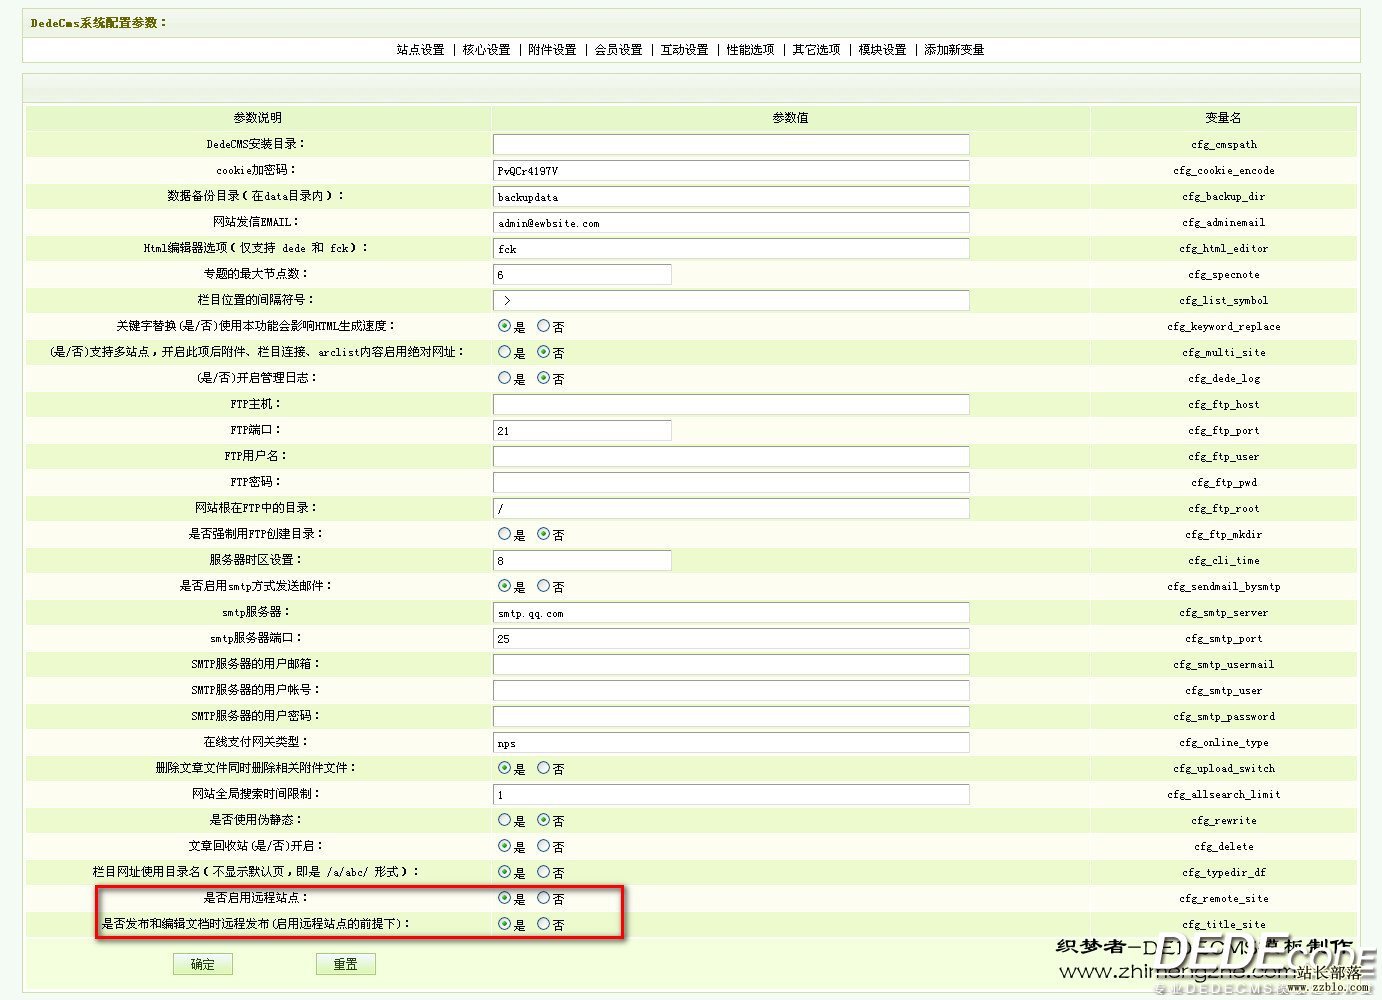Select 是 for 是否启用远程站点

(504, 898)
